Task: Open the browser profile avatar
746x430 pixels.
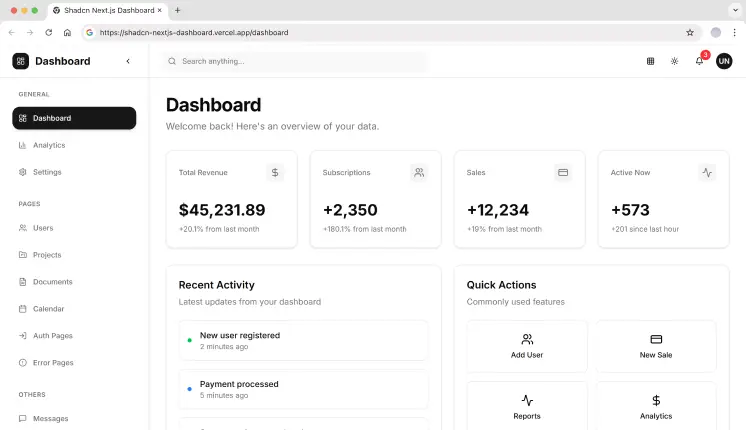Action: (x=716, y=32)
